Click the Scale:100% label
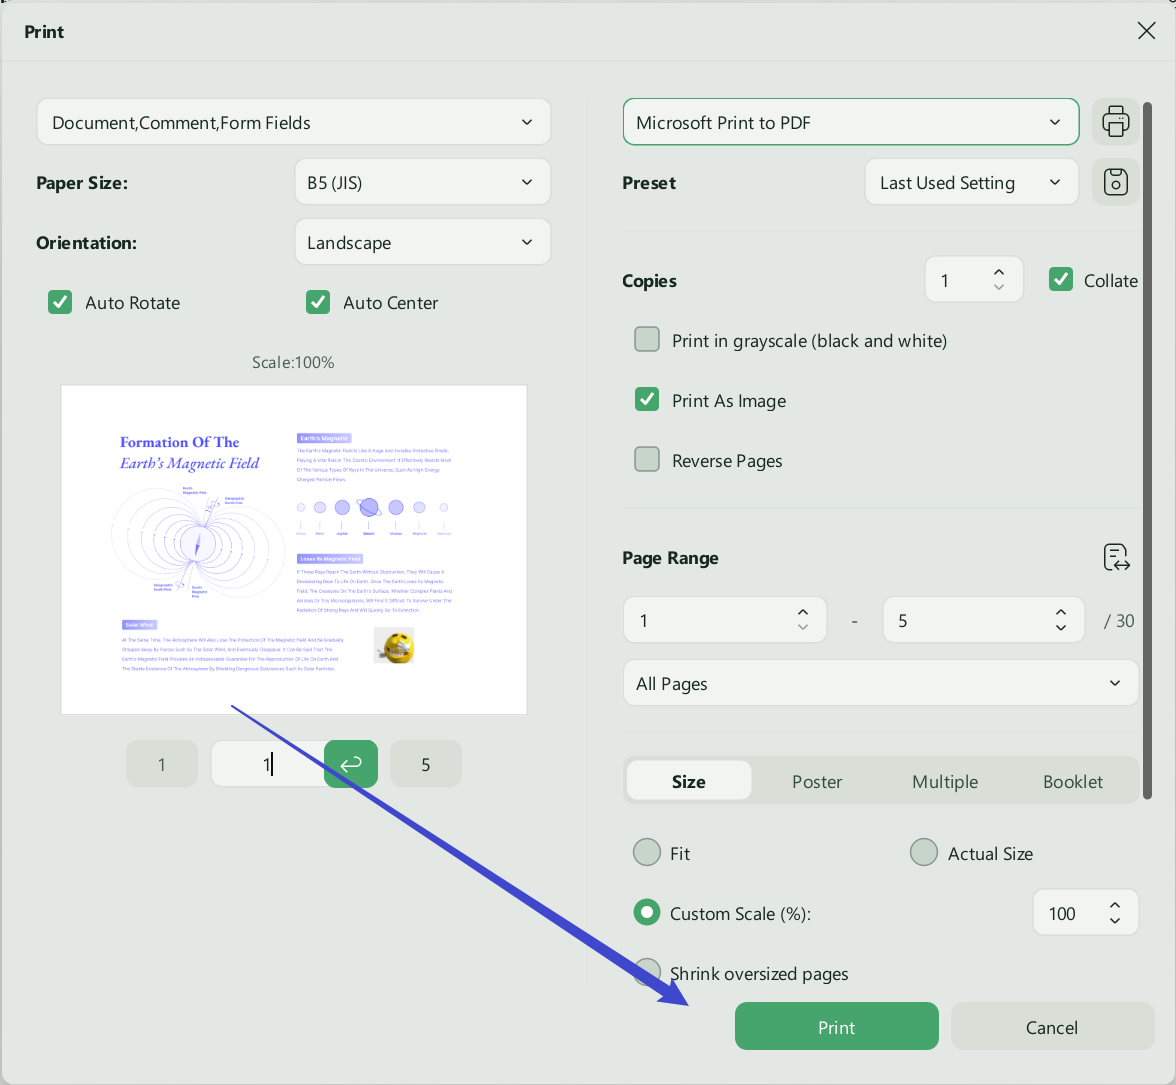1176x1085 pixels. coord(292,362)
